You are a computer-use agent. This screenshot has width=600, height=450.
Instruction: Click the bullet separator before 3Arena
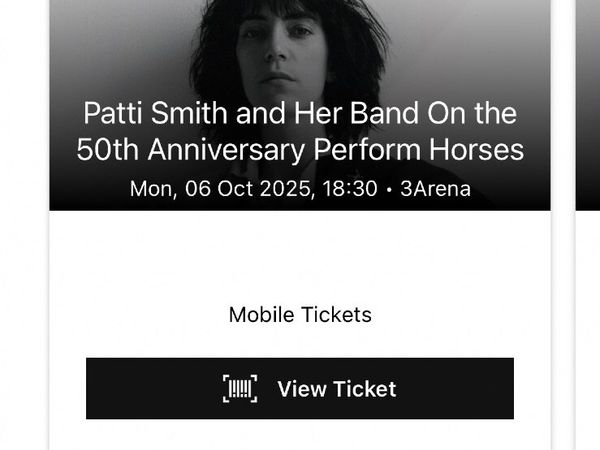(388, 188)
